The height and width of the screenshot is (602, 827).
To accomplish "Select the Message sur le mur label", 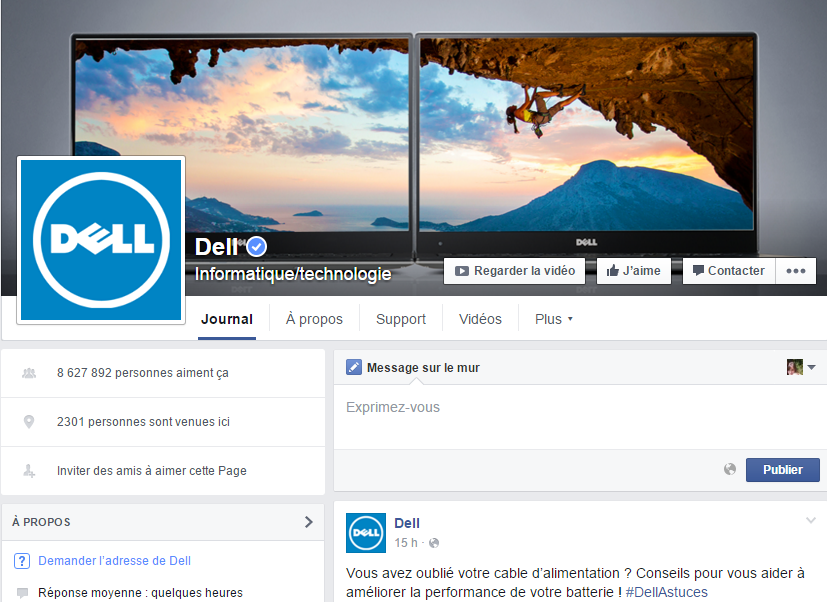I will coord(423,368).
